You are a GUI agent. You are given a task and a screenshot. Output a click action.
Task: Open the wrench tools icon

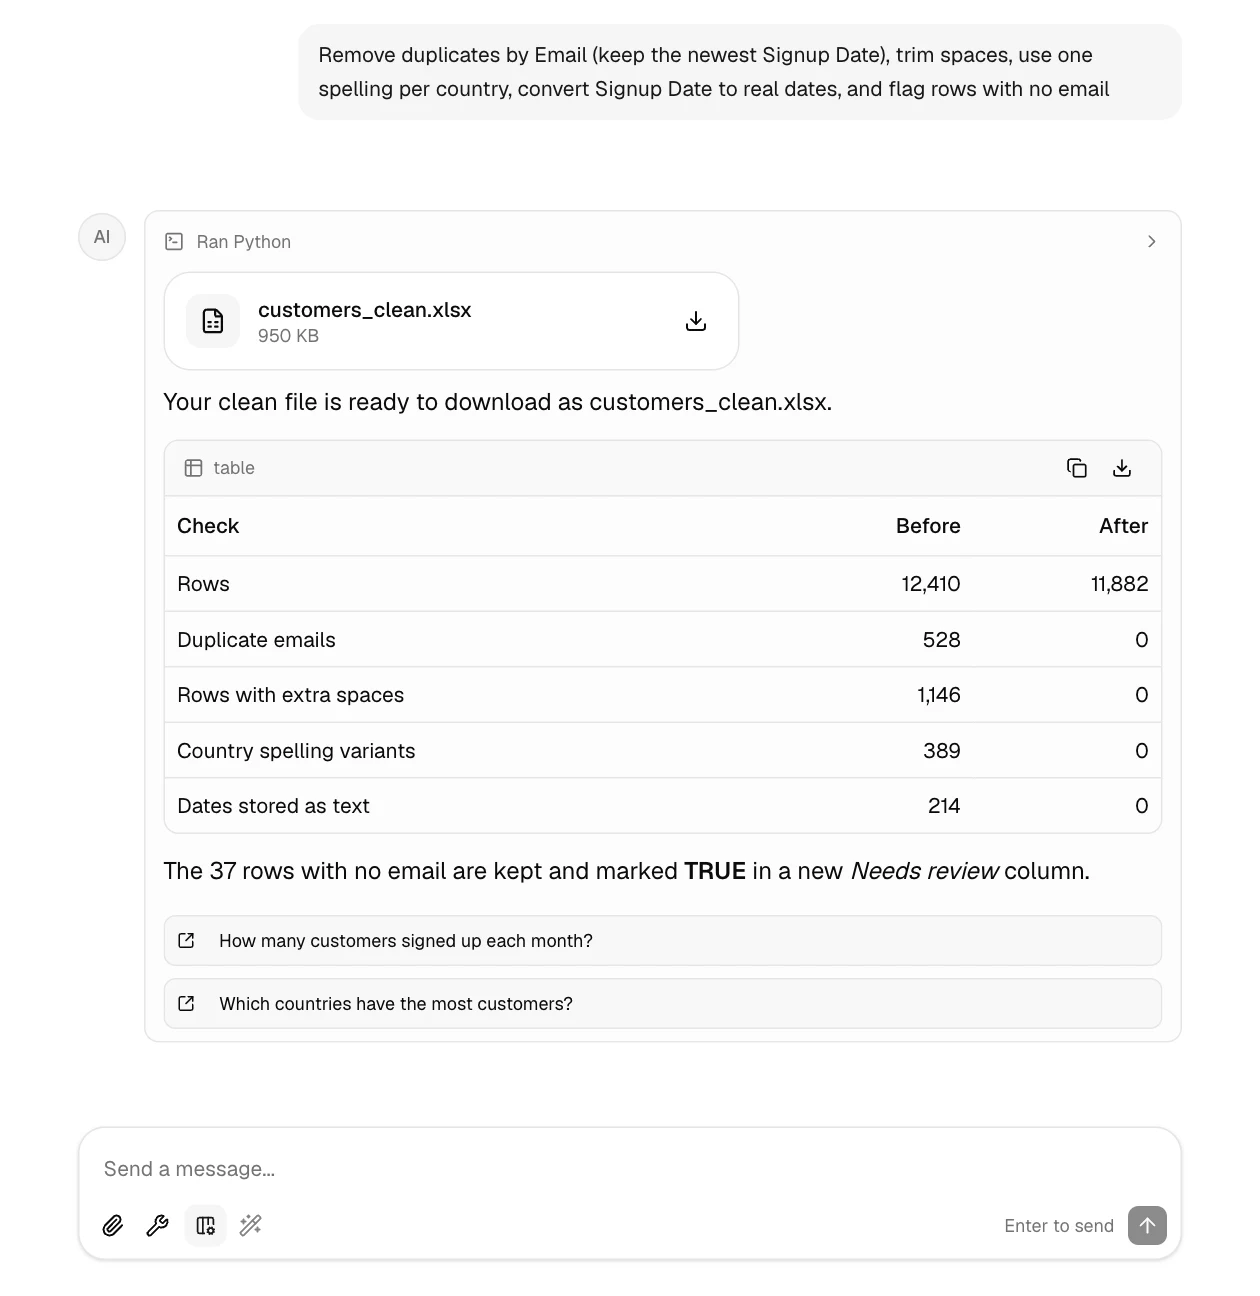pos(158,1226)
